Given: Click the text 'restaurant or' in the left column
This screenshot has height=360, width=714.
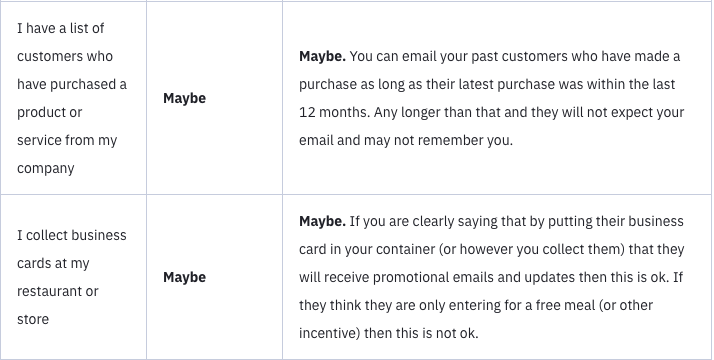Looking at the screenshot, I should tap(58, 291).
